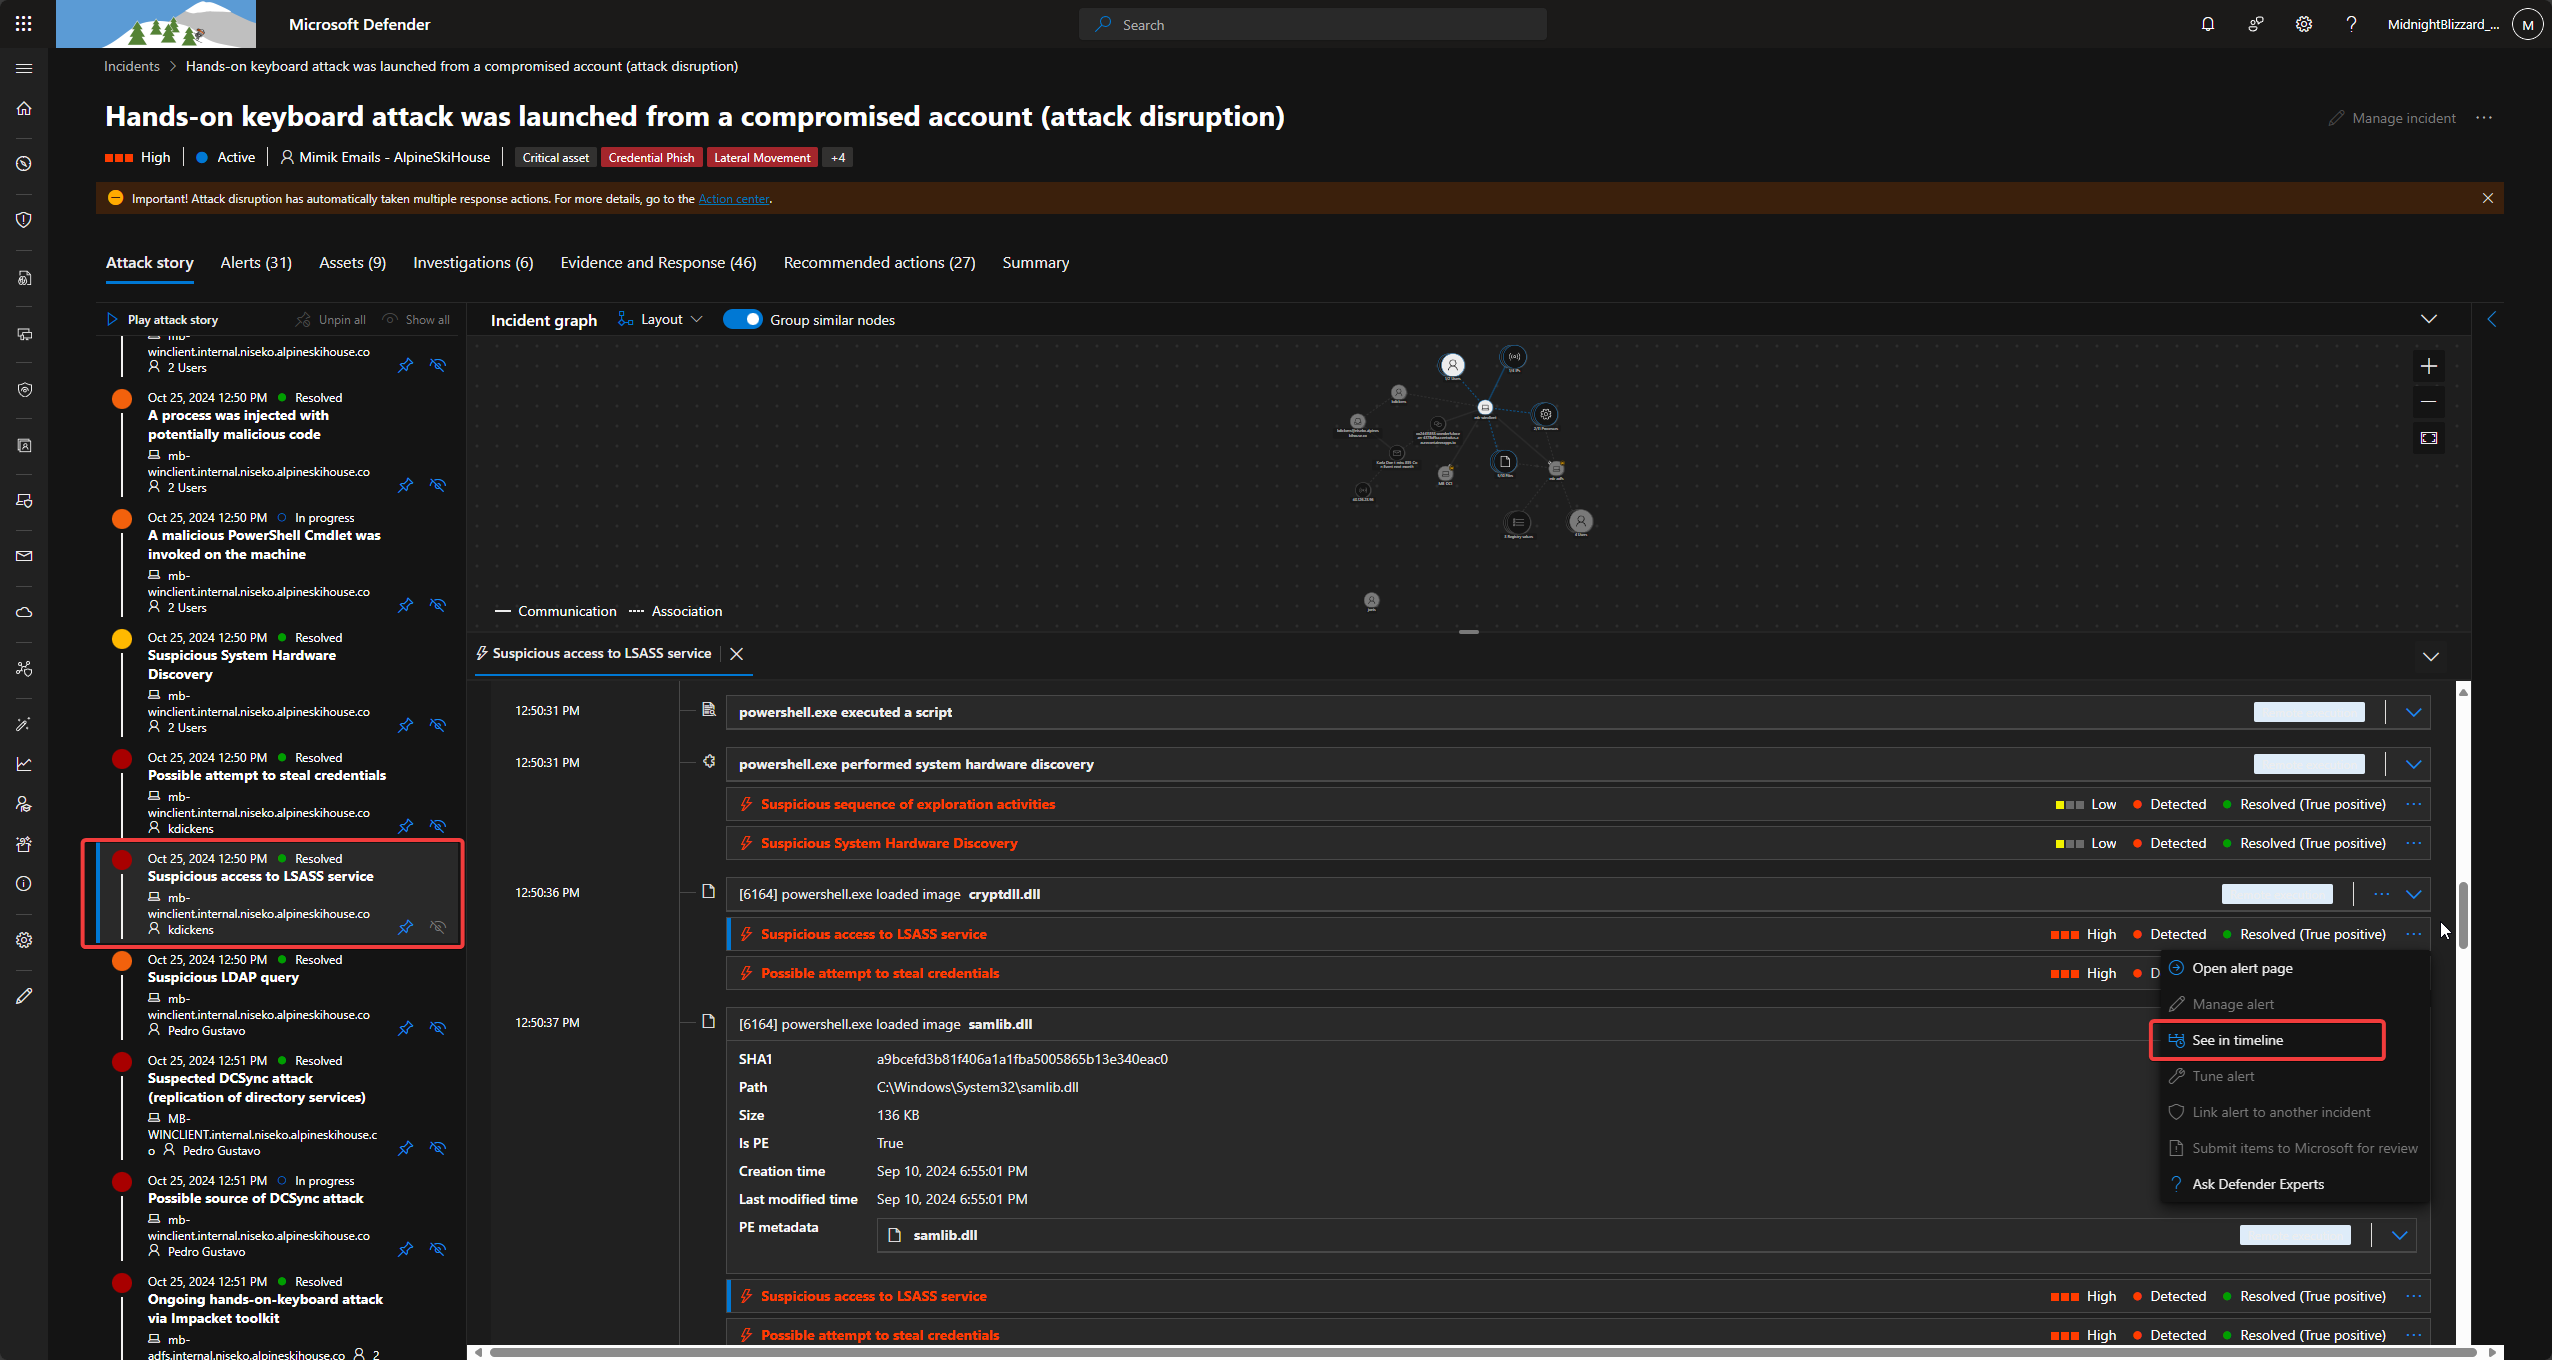The image size is (2552, 1360).
Task: Switch to the Alerts (31) tab
Action: tap(255, 262)
